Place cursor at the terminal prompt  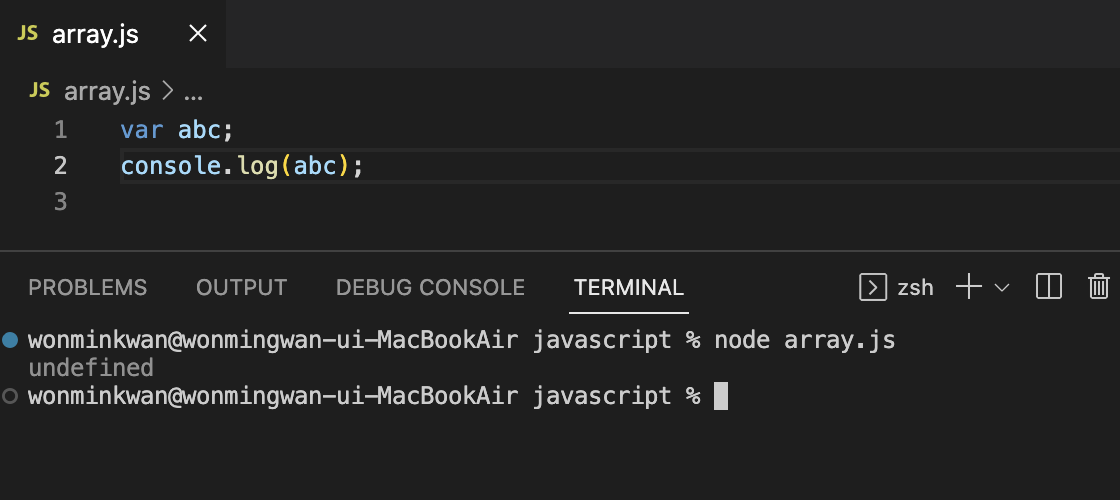click(721, 396)
